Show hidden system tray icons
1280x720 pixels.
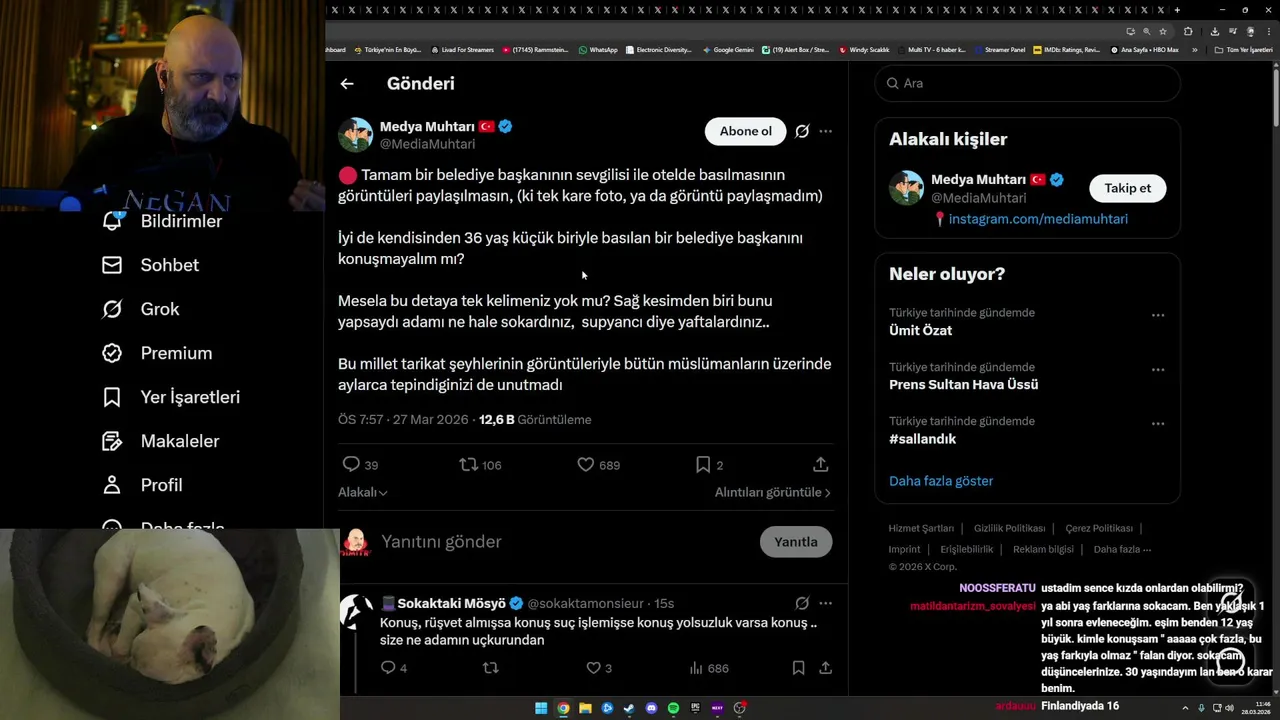[x=1185, y=708]
